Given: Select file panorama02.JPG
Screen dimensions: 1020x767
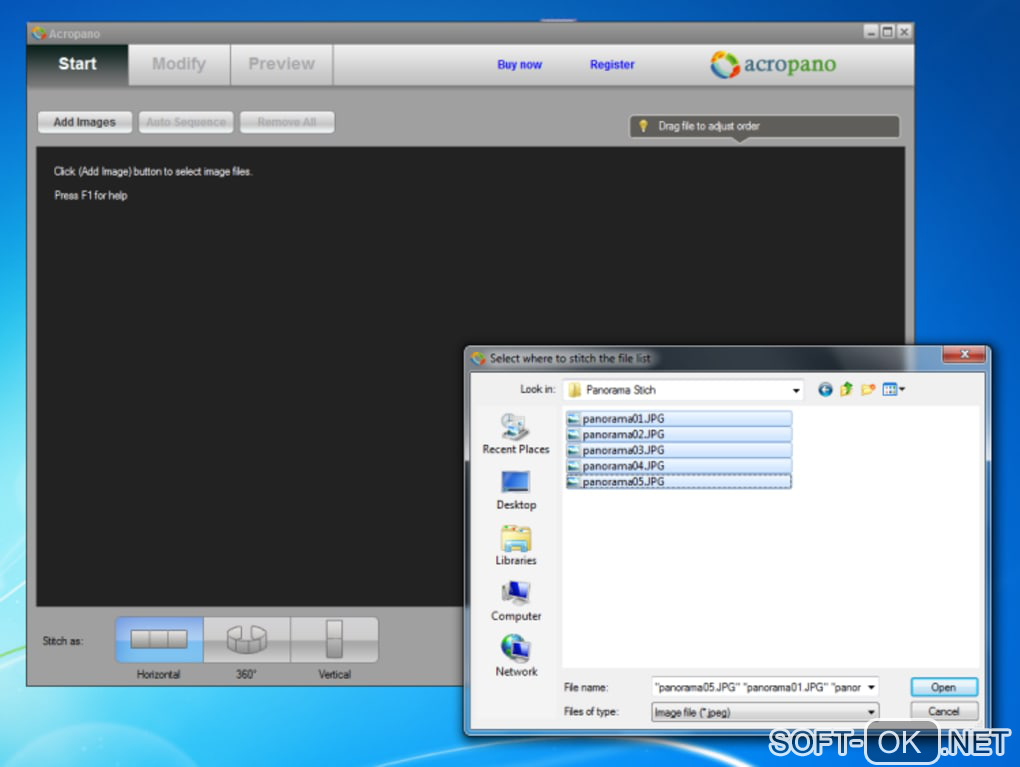Looking at the screenshot, I should [x=679, y=434].
